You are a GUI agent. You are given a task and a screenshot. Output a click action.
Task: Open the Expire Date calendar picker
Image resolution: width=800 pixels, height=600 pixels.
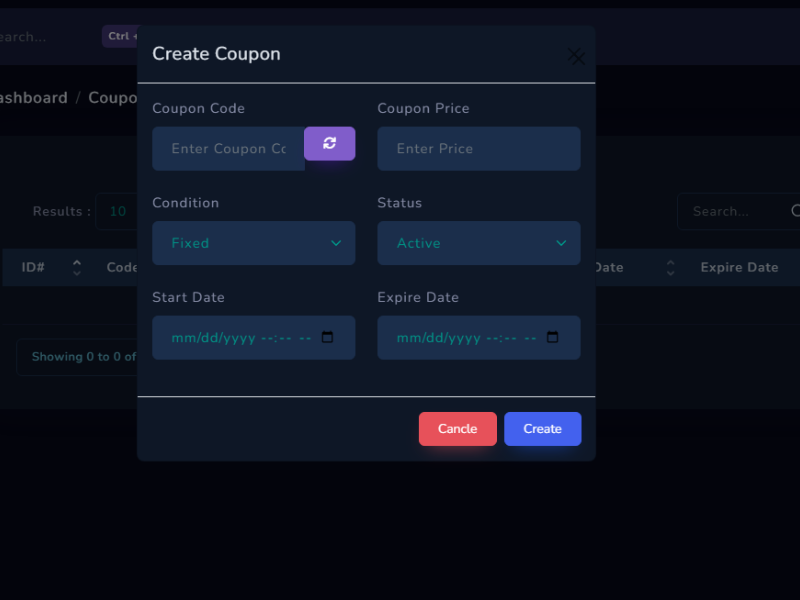pos(552,338)
